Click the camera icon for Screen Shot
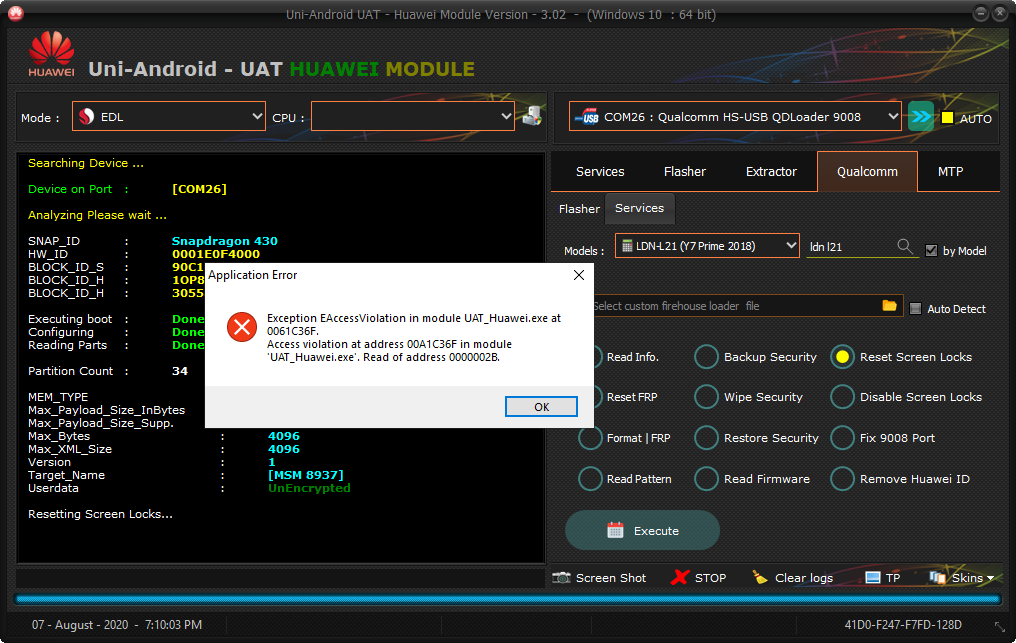The height and width of the screenshot is (643, 1016). 561,578
